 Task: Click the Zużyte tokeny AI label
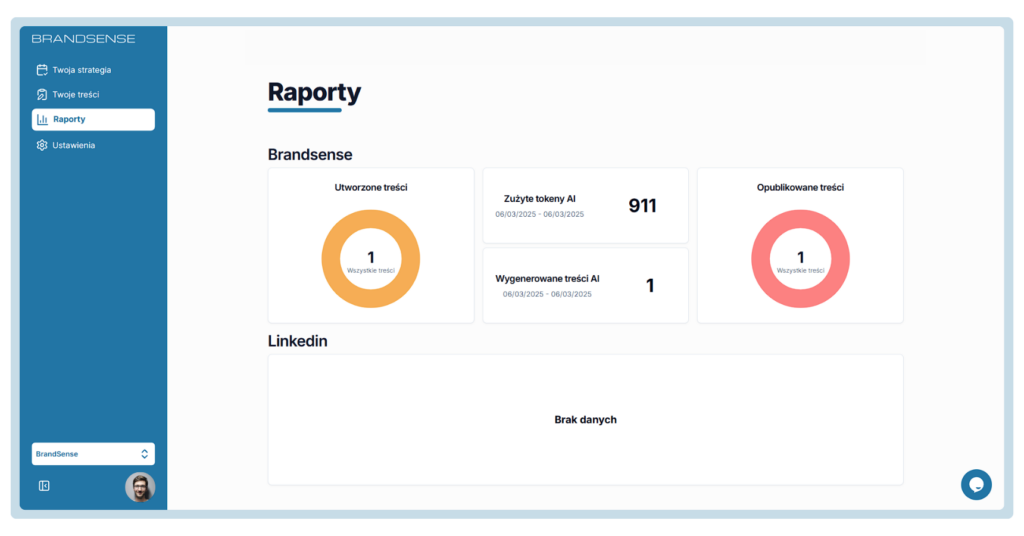tap(539, 199)
